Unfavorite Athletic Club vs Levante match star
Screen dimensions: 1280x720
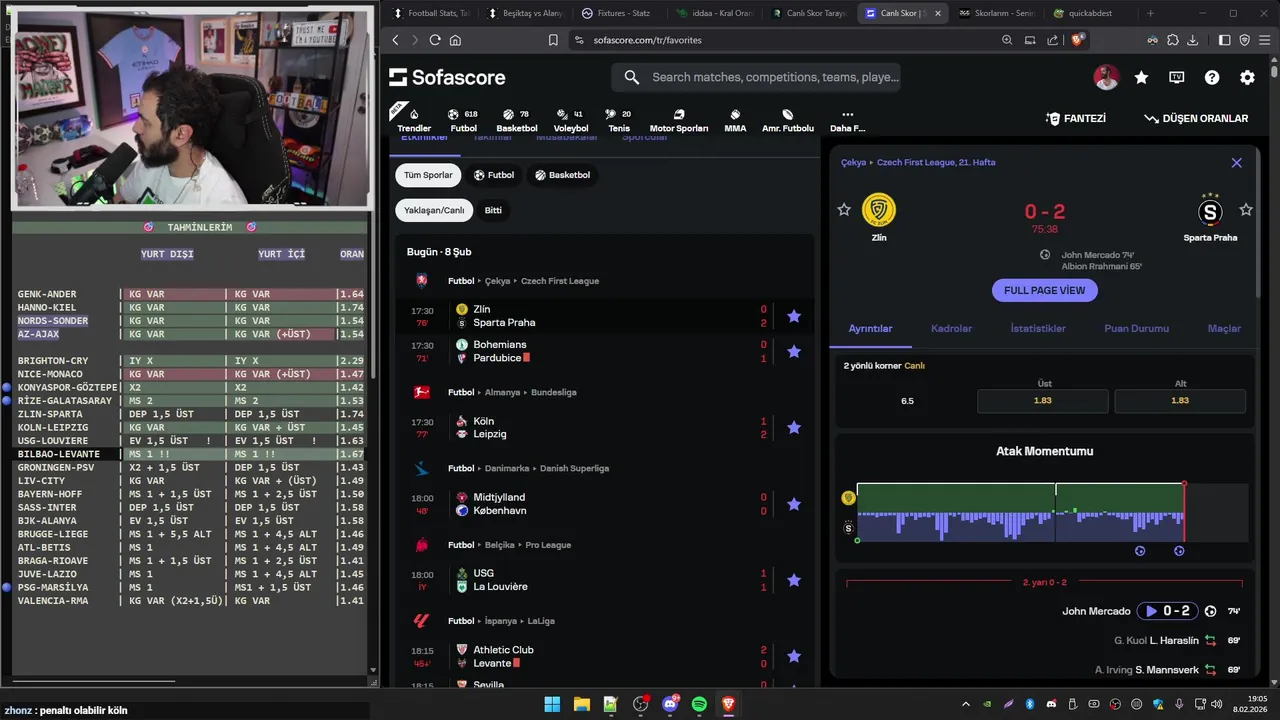[x=794, y=656]
